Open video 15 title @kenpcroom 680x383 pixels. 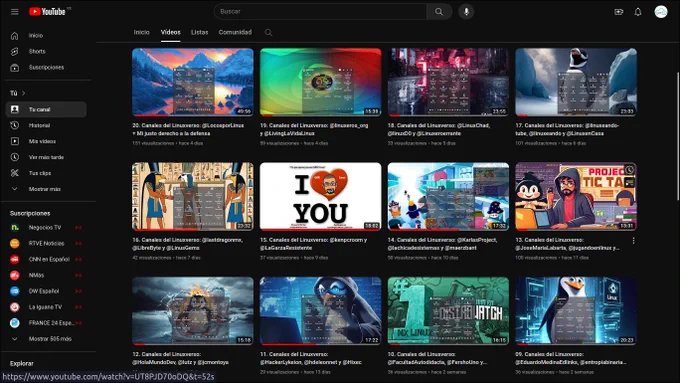click(x=314, y=244)
